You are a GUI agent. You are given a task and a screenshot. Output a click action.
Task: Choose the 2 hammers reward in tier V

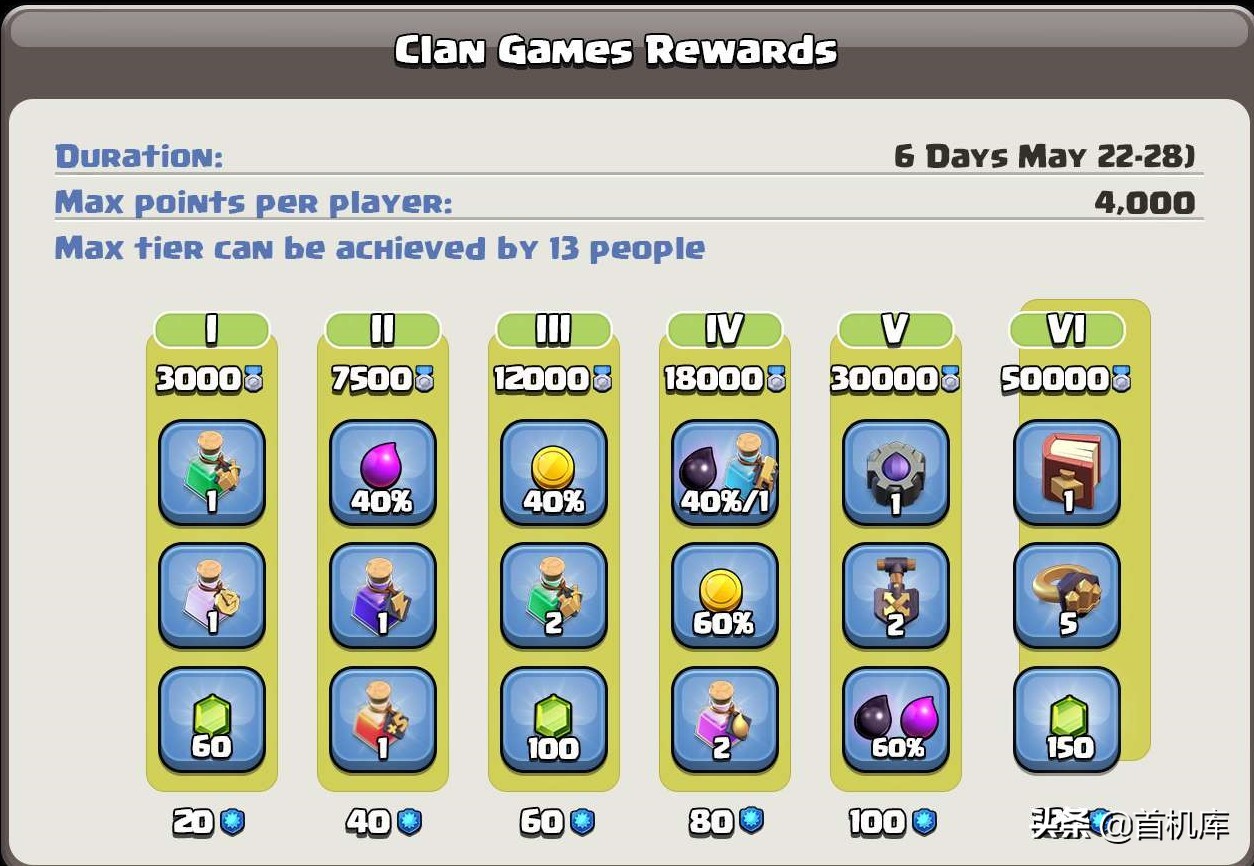tap(896, 597)
